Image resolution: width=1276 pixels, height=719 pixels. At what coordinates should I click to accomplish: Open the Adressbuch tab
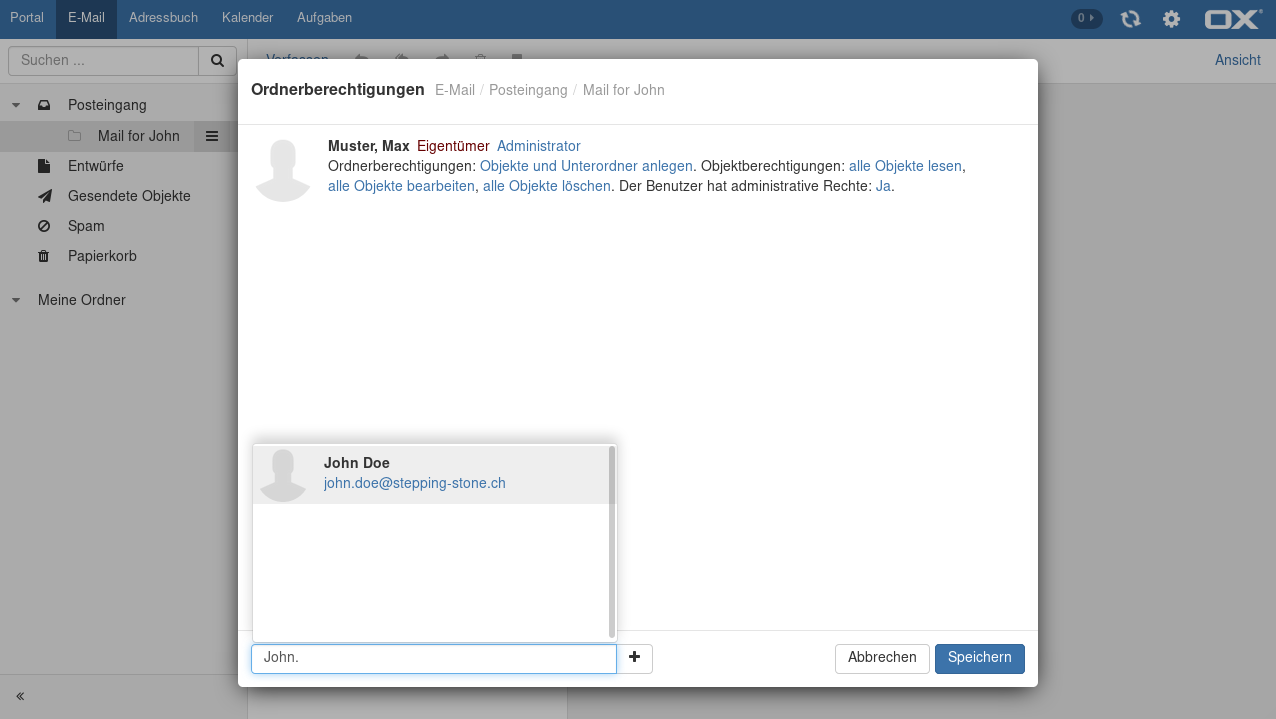[x=163, y=18]
